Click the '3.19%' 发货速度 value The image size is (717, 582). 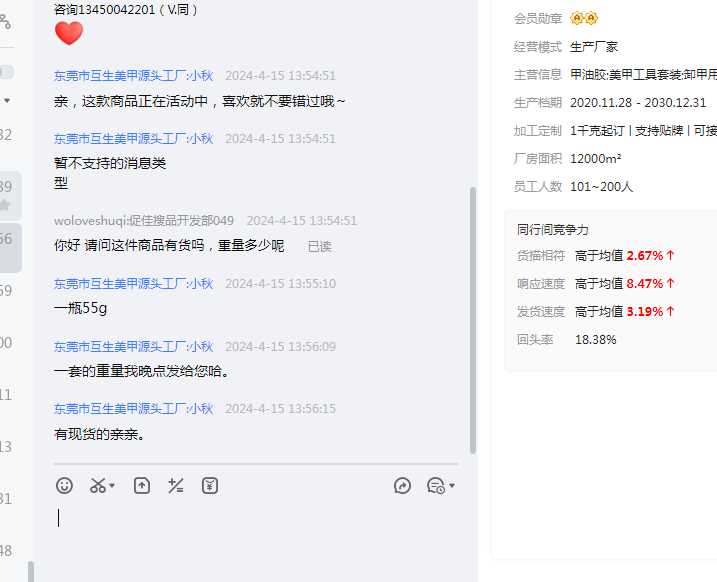pos(645,311)
